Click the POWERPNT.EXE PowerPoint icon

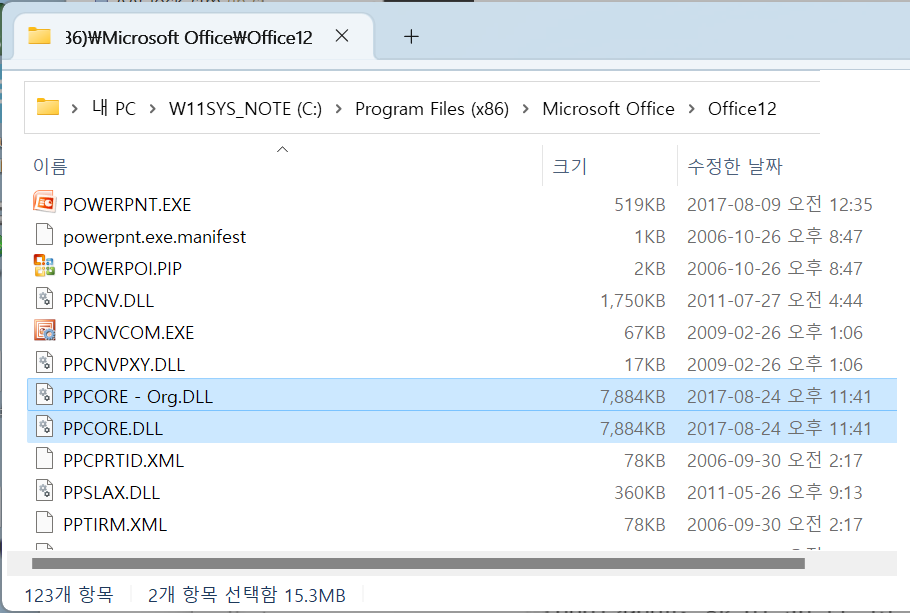pyautogui.click(x=45, y=203)
